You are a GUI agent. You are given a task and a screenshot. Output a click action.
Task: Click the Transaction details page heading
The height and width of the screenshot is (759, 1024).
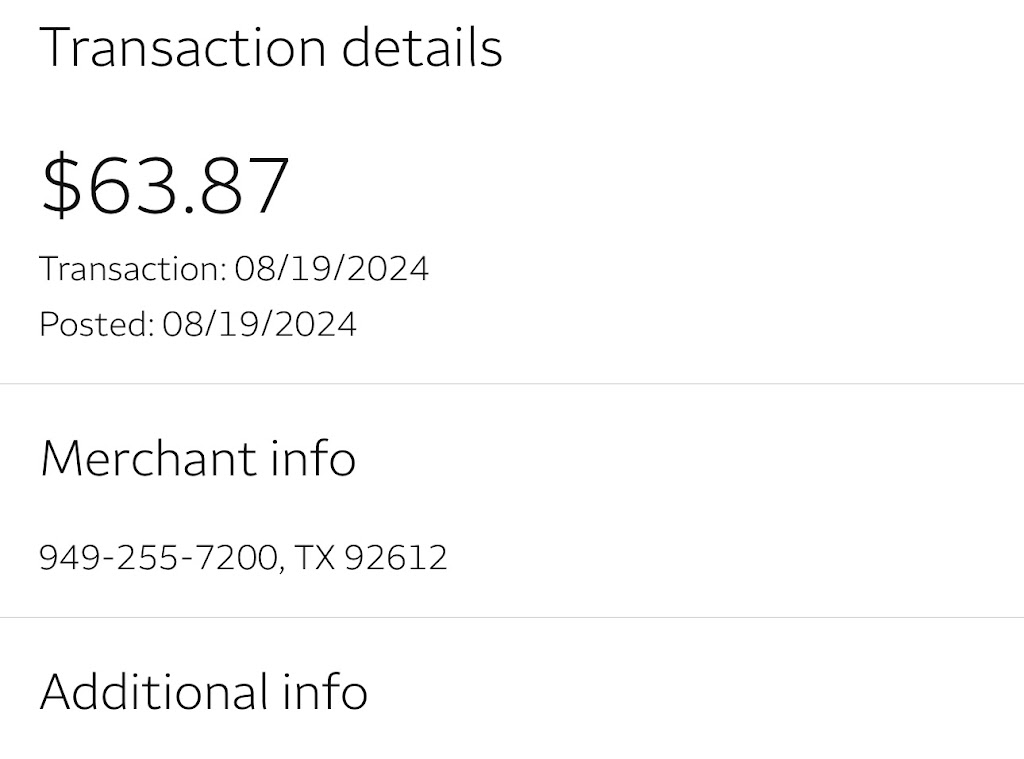coord(270,47)
